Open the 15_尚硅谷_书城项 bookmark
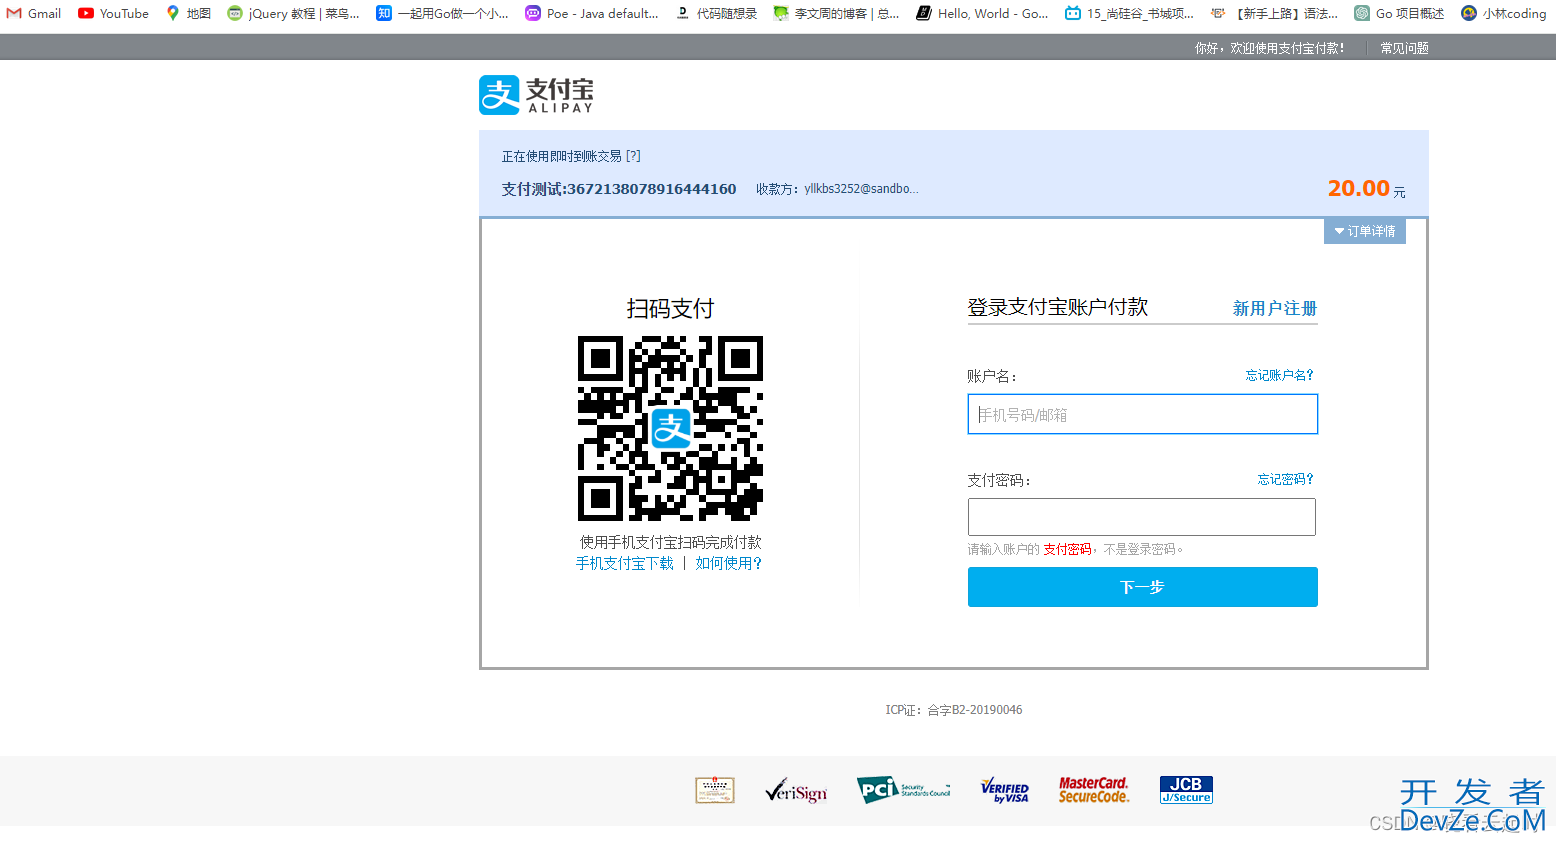1556x842 pixels. pyautogui.click(x=1129, y=13)
